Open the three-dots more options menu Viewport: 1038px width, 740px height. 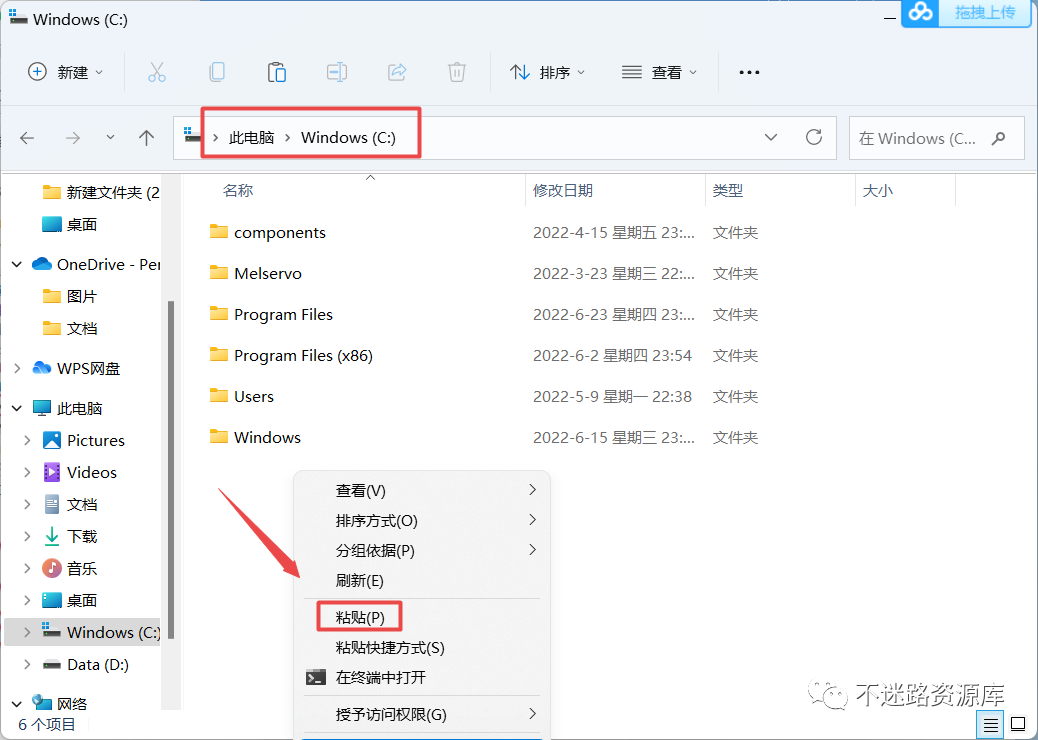[749, 72]
